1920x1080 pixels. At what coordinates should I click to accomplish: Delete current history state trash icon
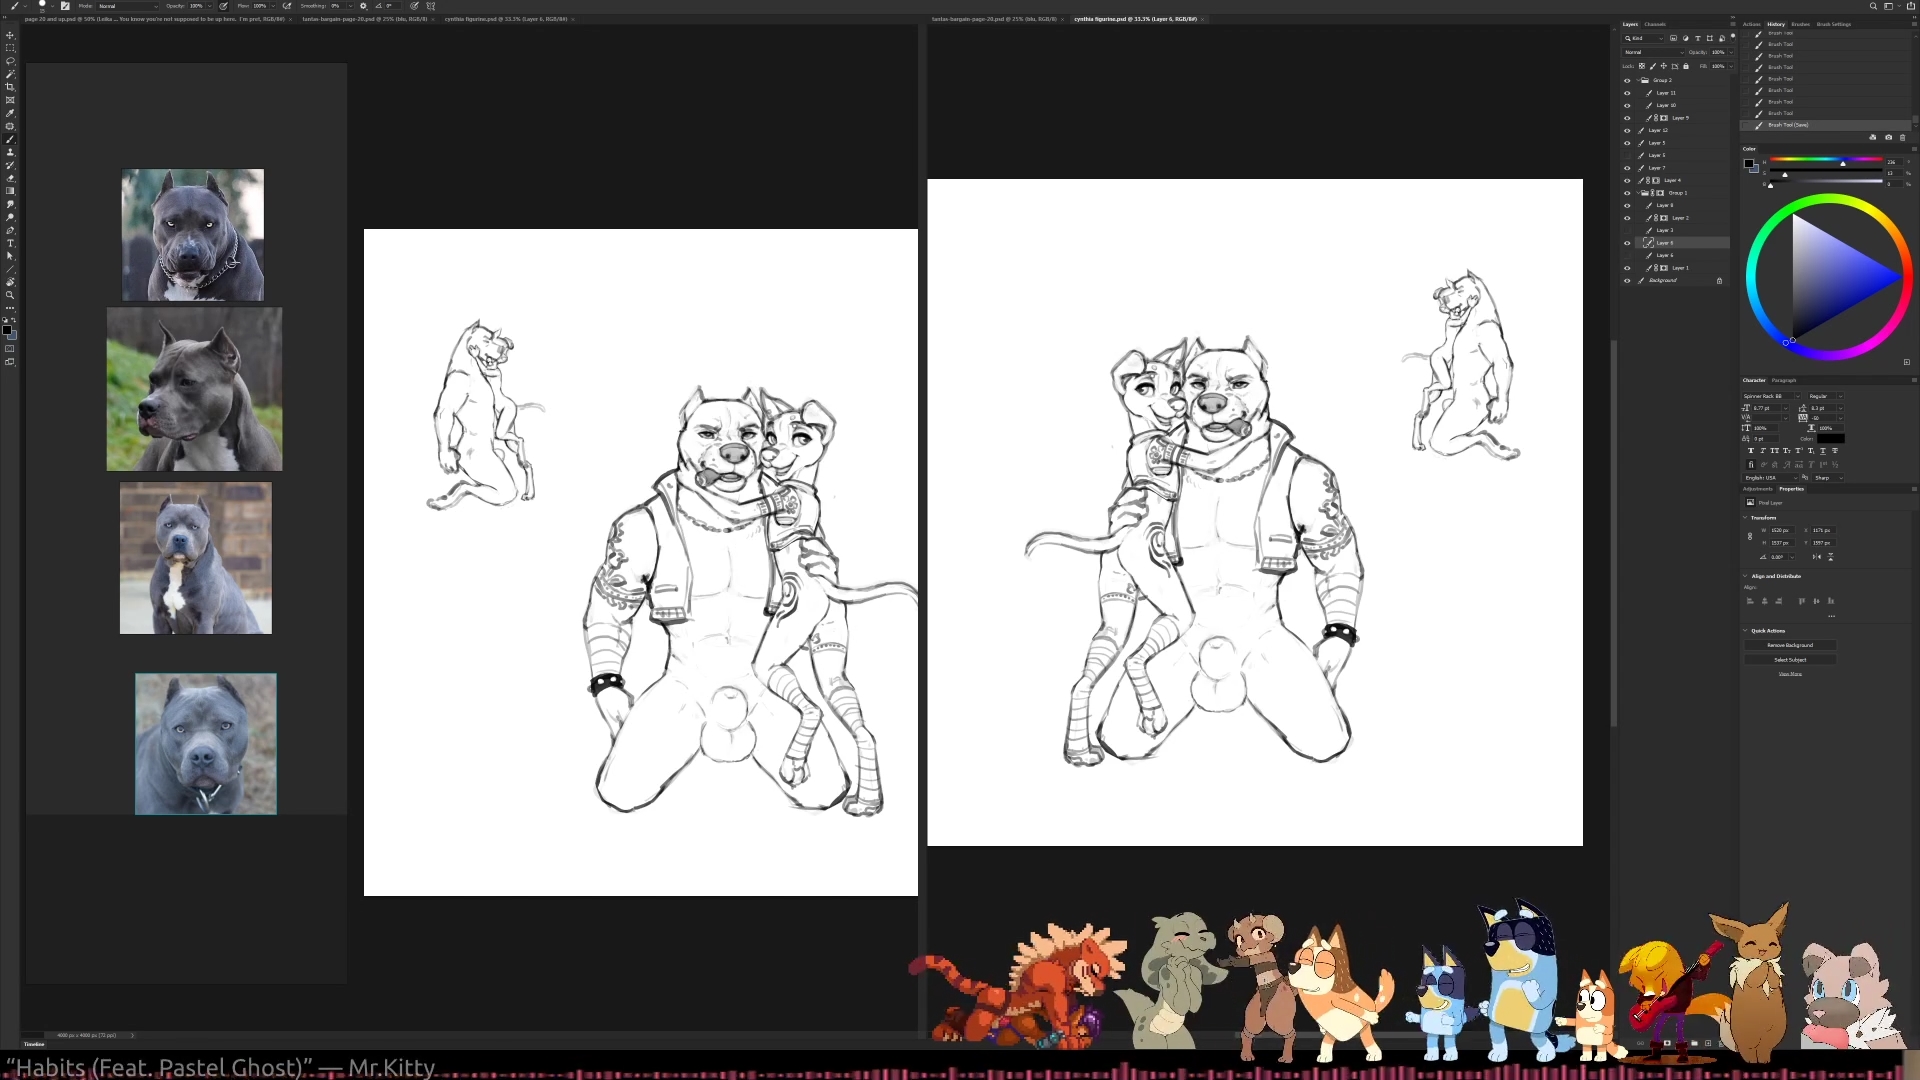(x=1902, y=137)
